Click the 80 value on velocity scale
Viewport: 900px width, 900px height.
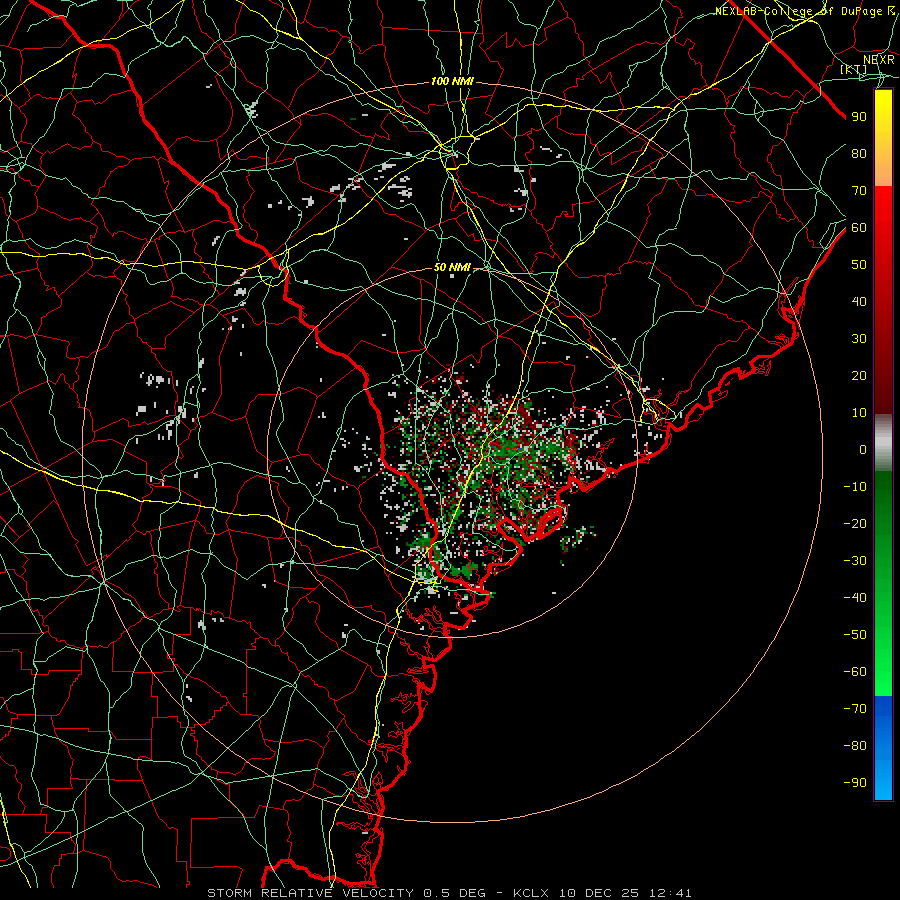[x=859, y=154]
